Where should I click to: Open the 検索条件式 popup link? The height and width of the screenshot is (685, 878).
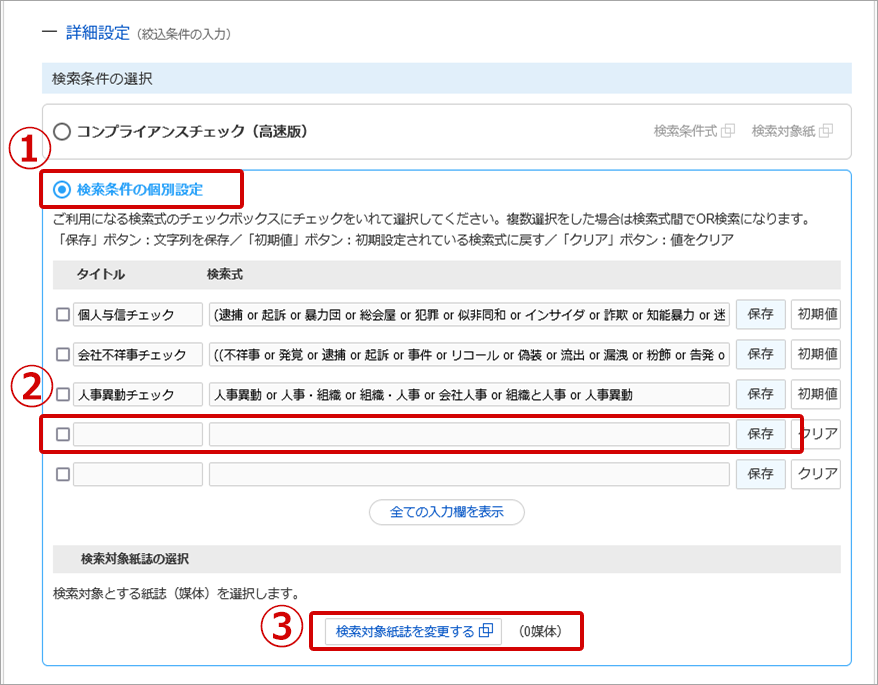tap(694, 131)
